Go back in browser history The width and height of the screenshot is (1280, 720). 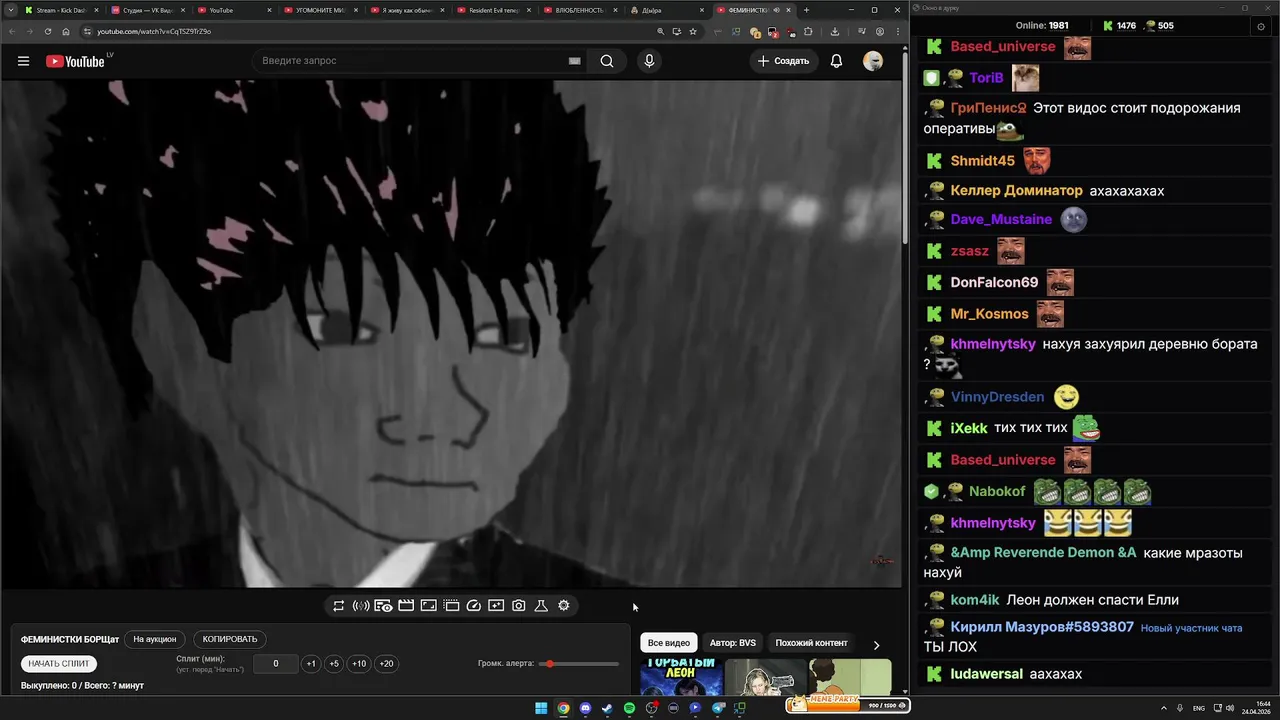coord(12,31)
